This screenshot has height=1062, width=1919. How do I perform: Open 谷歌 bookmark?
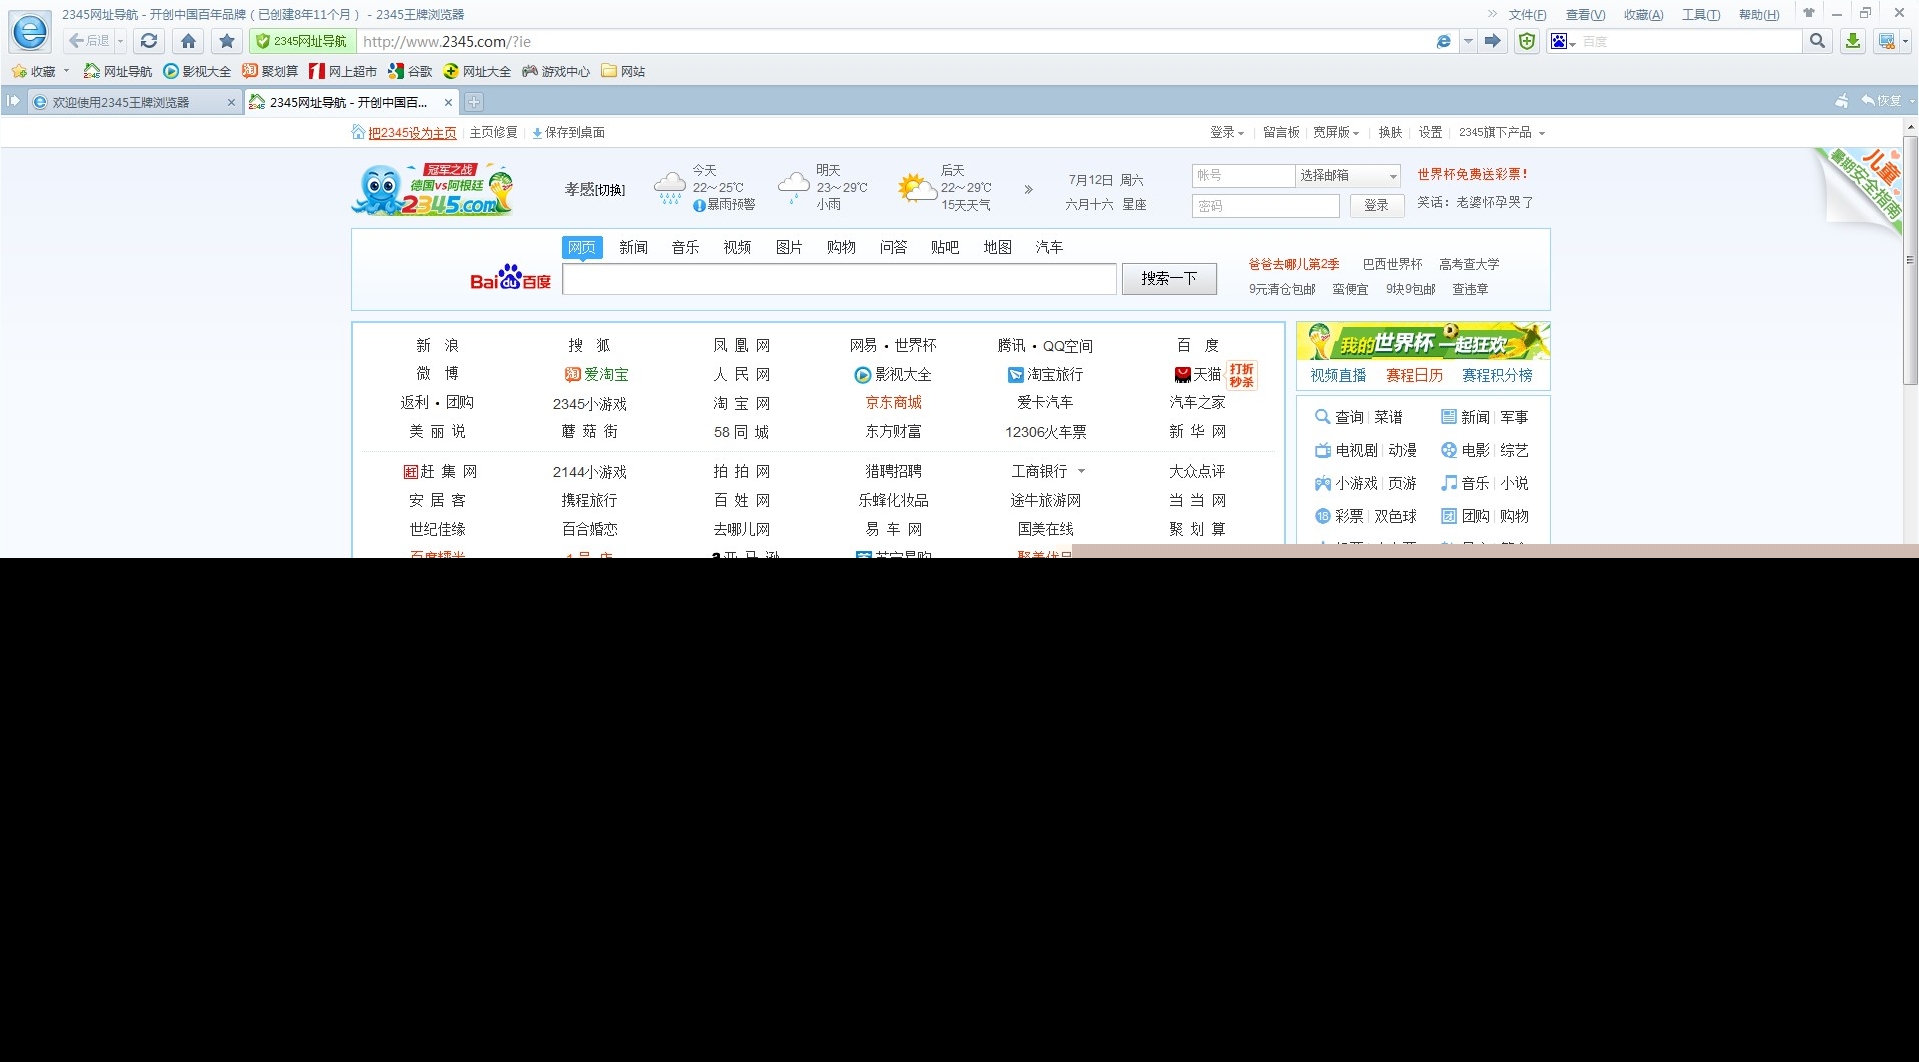pos(410,71)
